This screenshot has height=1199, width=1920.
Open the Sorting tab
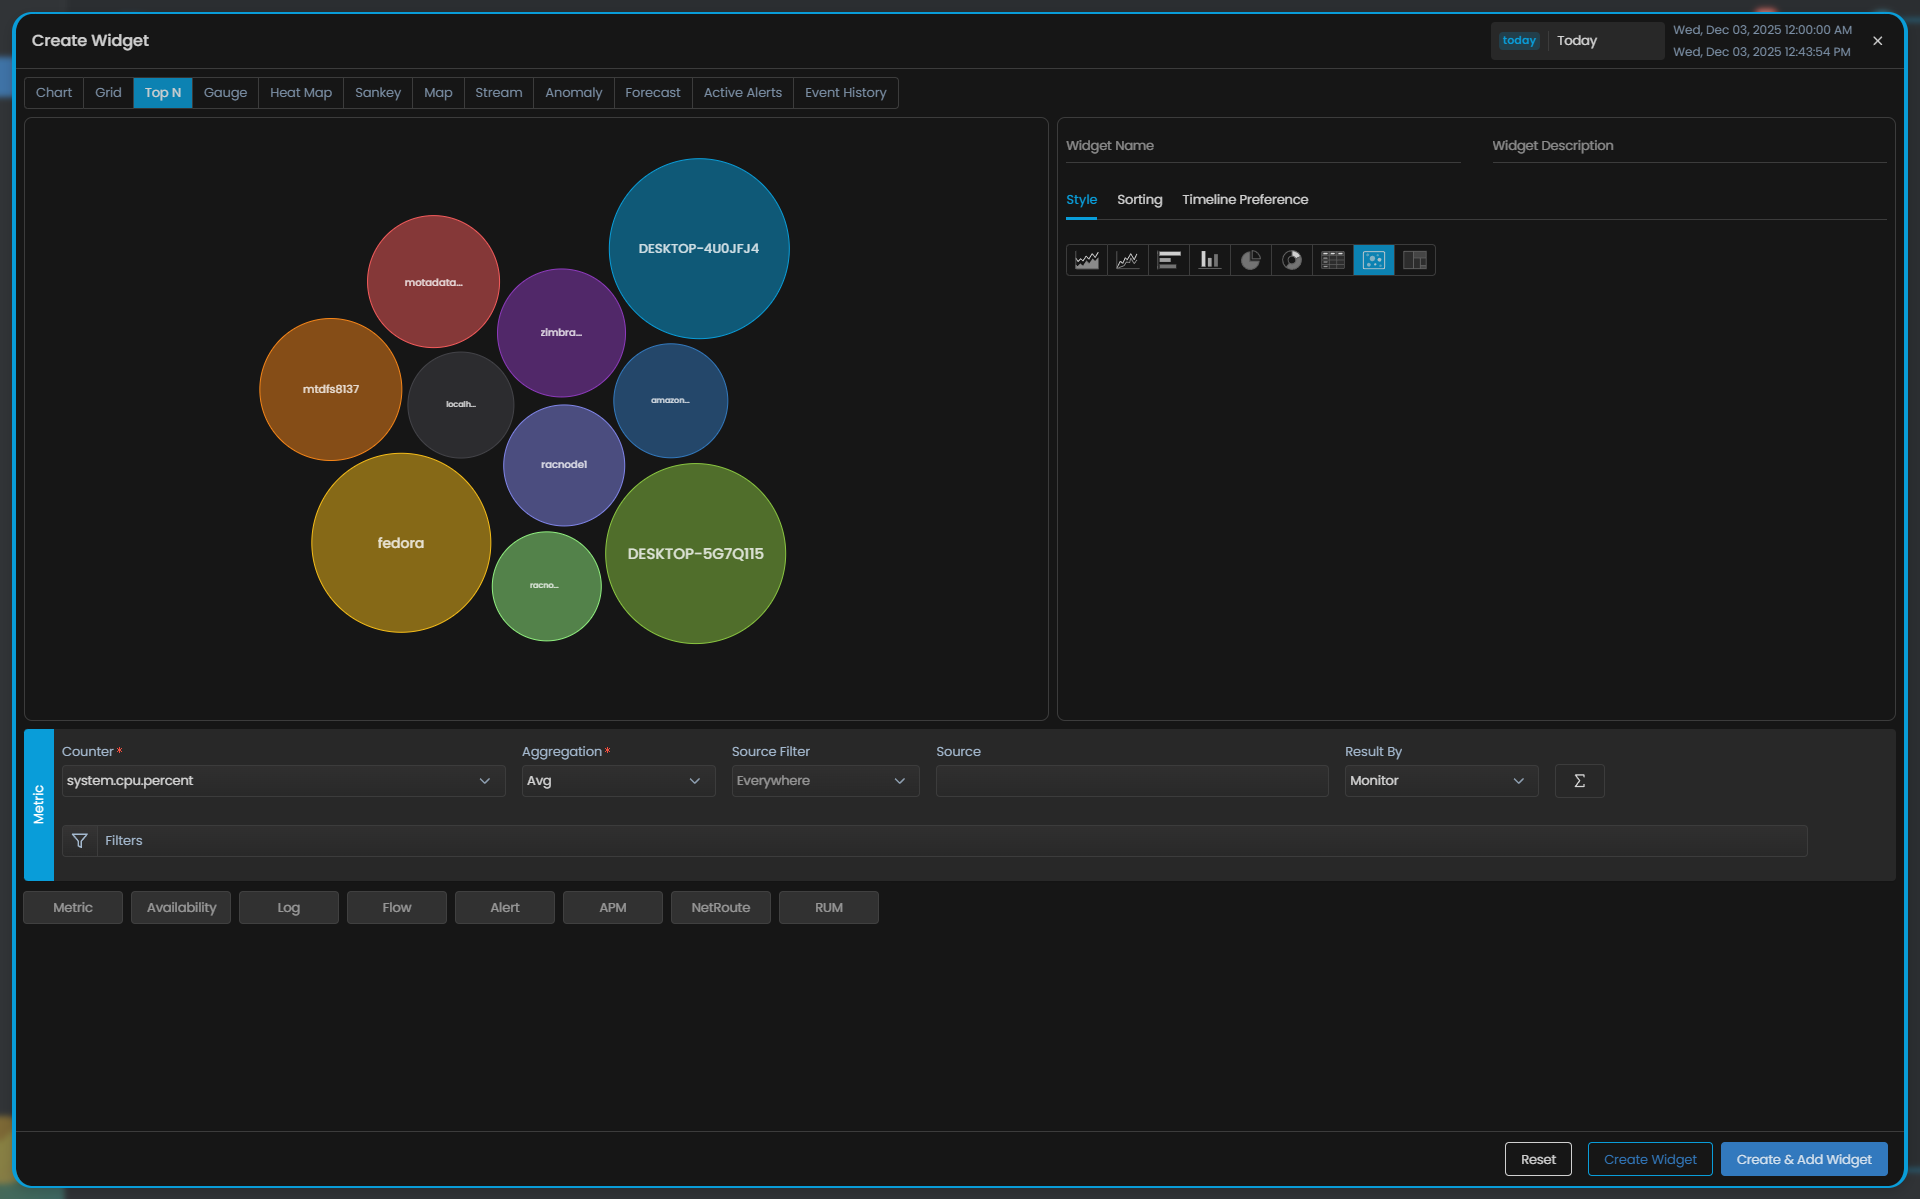click(1139, 200)
